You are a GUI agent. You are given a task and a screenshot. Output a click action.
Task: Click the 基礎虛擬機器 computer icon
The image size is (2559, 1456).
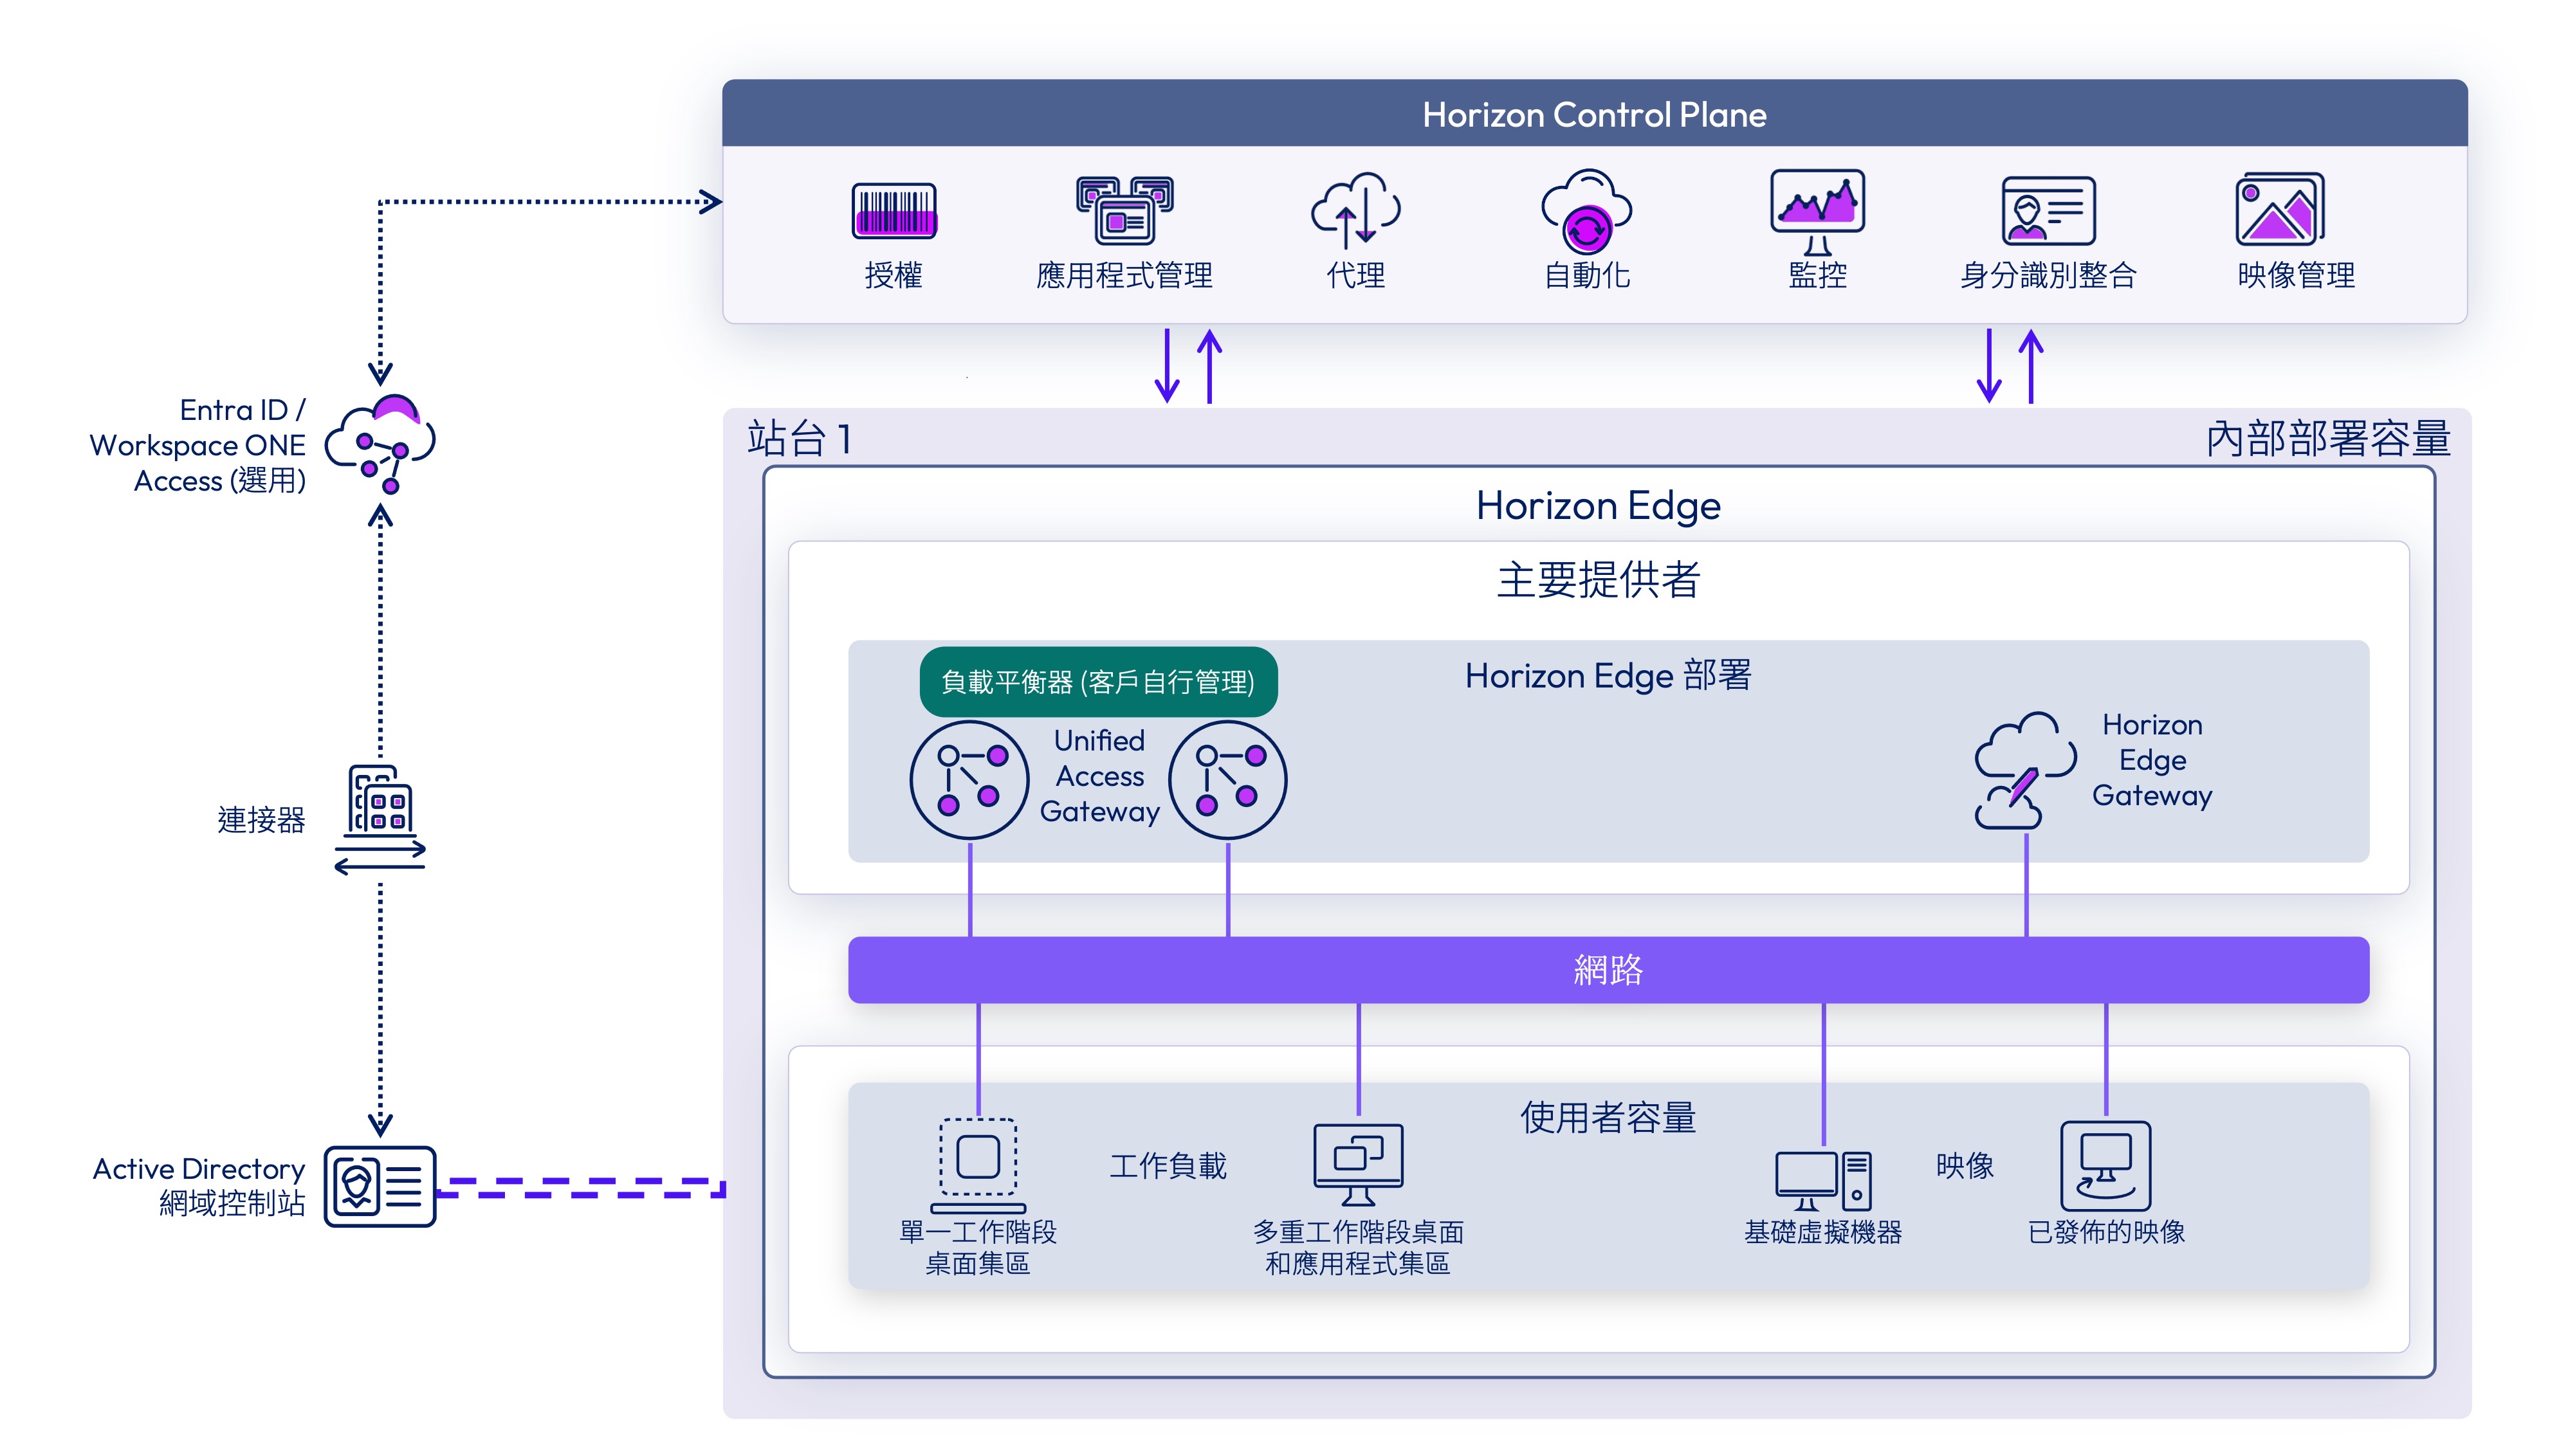[1823, 1181]
